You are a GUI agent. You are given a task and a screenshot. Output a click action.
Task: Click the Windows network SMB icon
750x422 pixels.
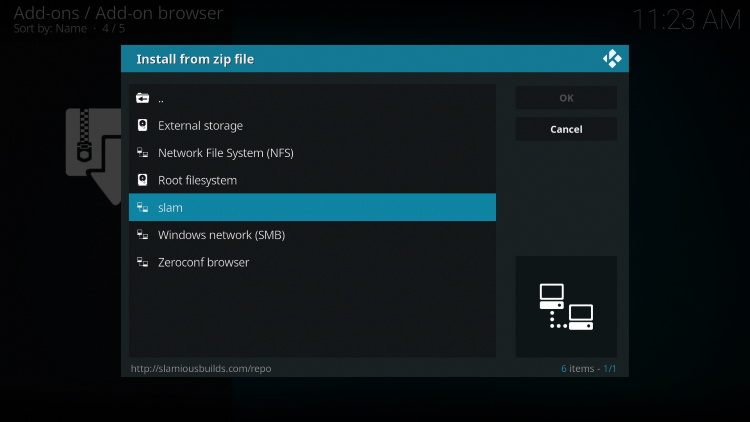143,235
